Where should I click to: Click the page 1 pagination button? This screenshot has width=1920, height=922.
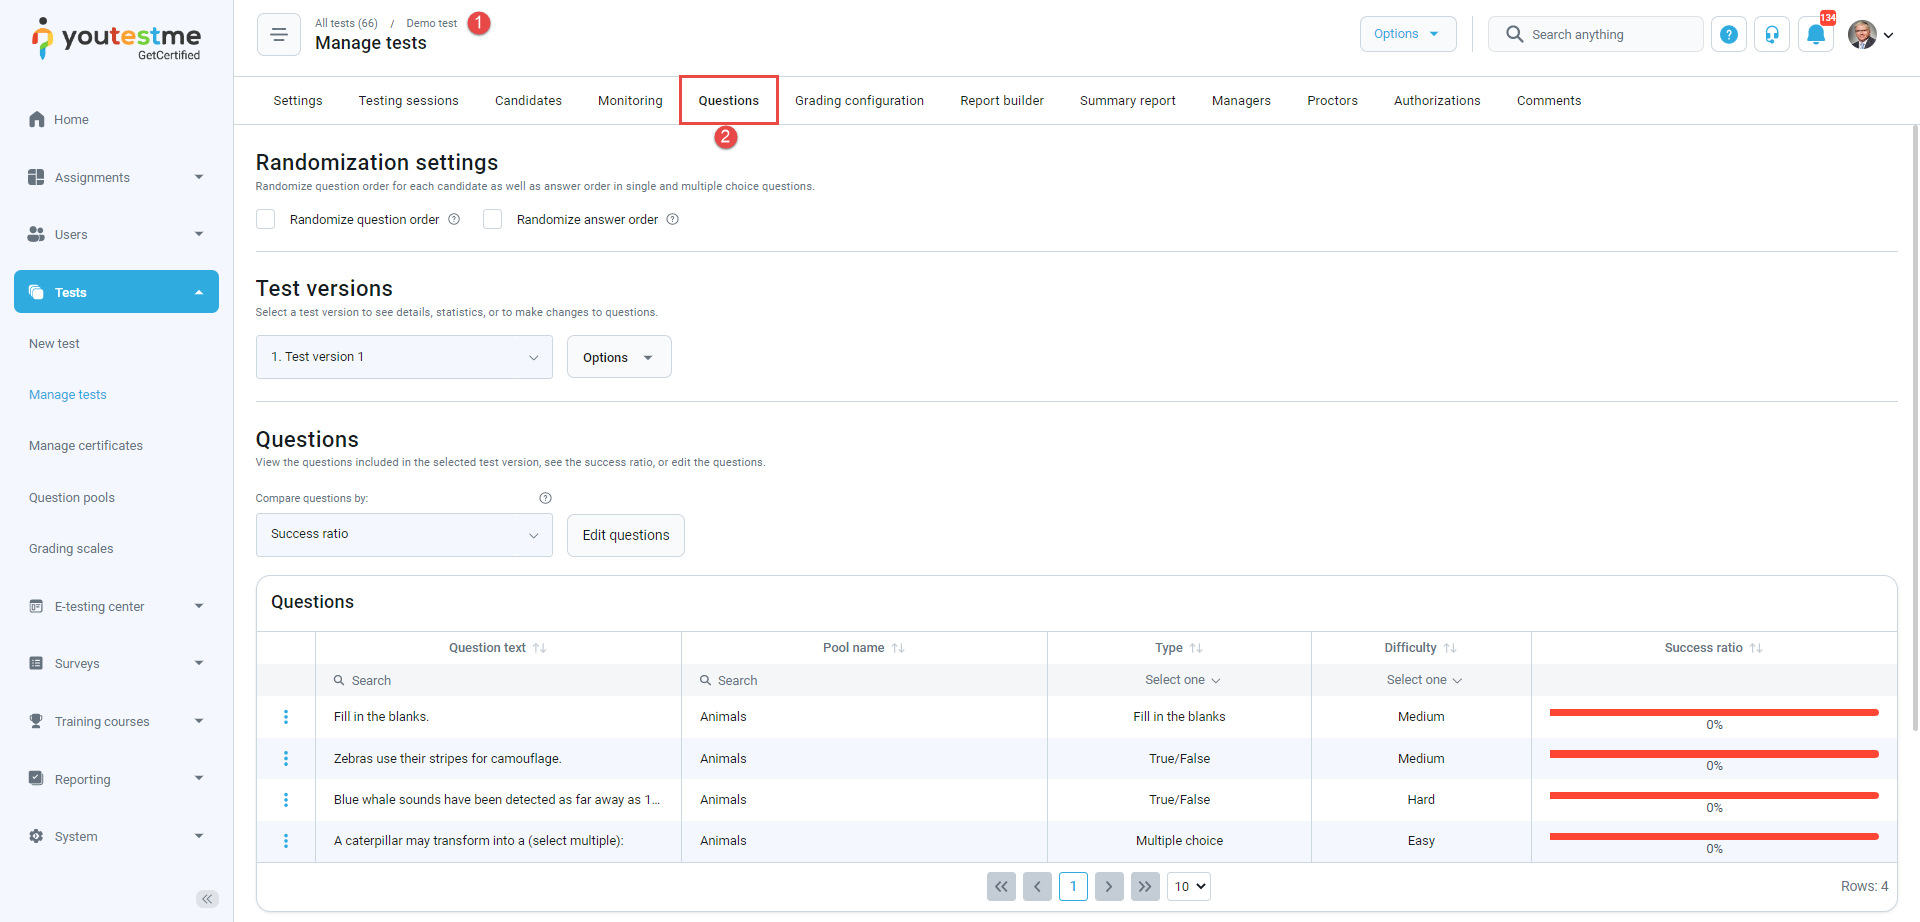1073,887
